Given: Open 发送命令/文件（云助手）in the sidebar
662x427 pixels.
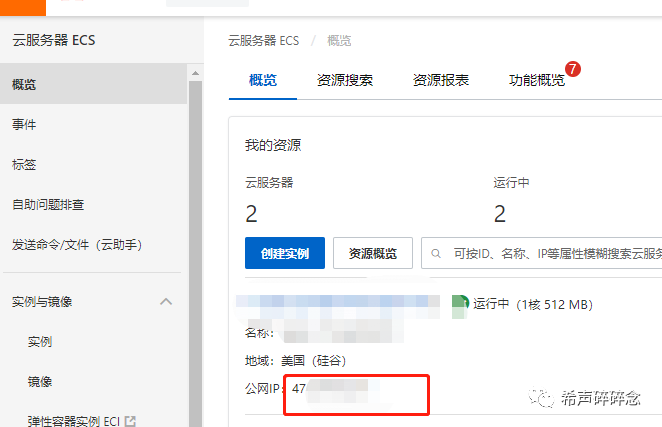Looking at the screenshot, I should coord(77,245).
